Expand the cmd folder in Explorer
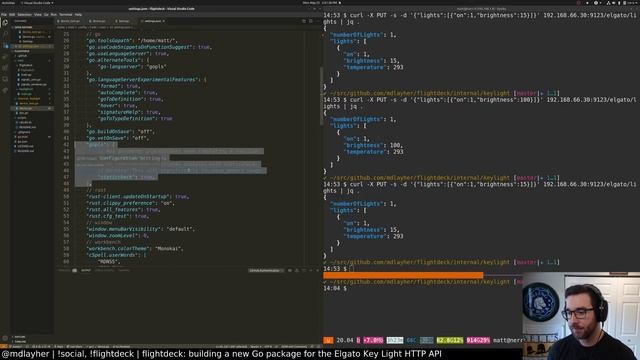 pyautogui.click(x=20, y=60)
